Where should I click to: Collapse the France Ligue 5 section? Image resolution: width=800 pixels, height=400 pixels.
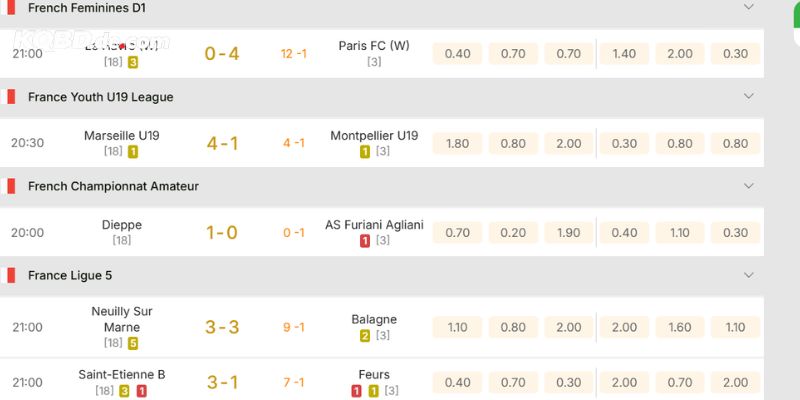[x=748, y=275]
